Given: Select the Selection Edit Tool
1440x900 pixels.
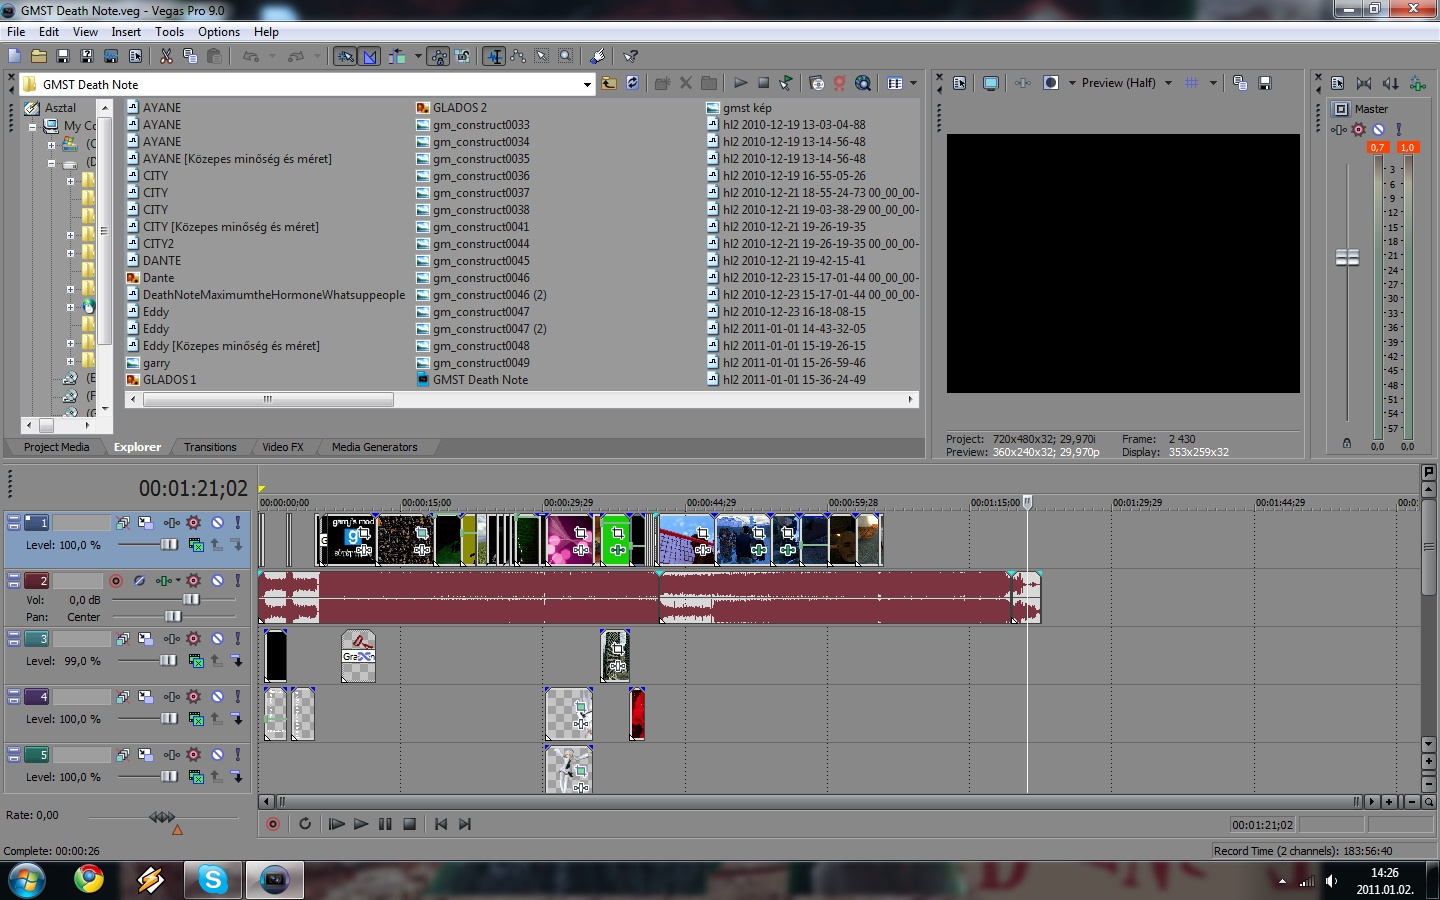Looking at the screenshot, I should coord(542,56).
